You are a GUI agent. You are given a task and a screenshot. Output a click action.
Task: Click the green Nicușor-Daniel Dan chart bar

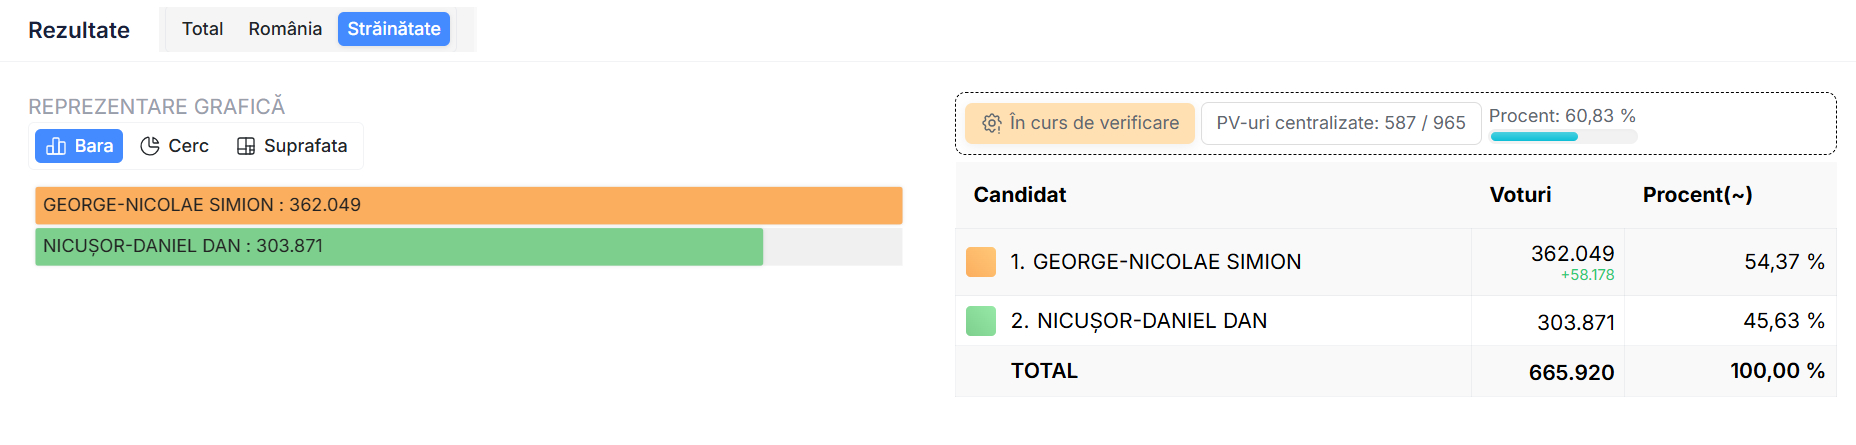pyautogui.click(x=398, y=246)
